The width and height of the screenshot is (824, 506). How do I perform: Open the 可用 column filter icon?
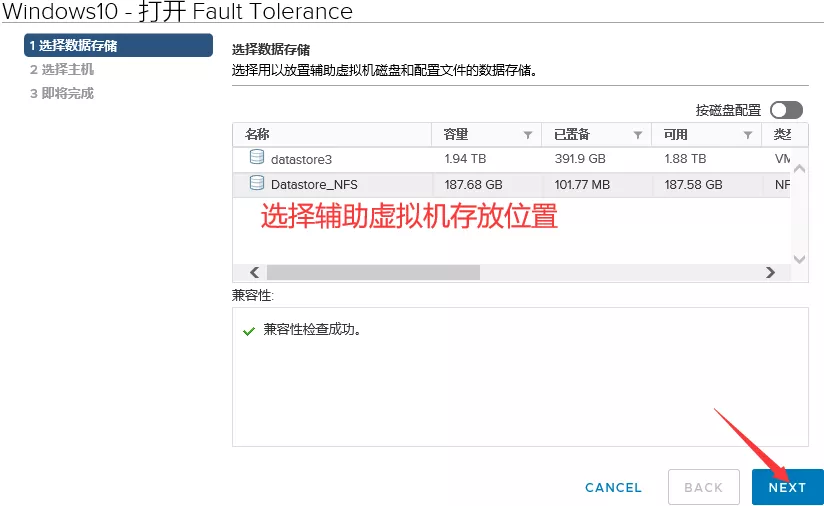point(747,135)
